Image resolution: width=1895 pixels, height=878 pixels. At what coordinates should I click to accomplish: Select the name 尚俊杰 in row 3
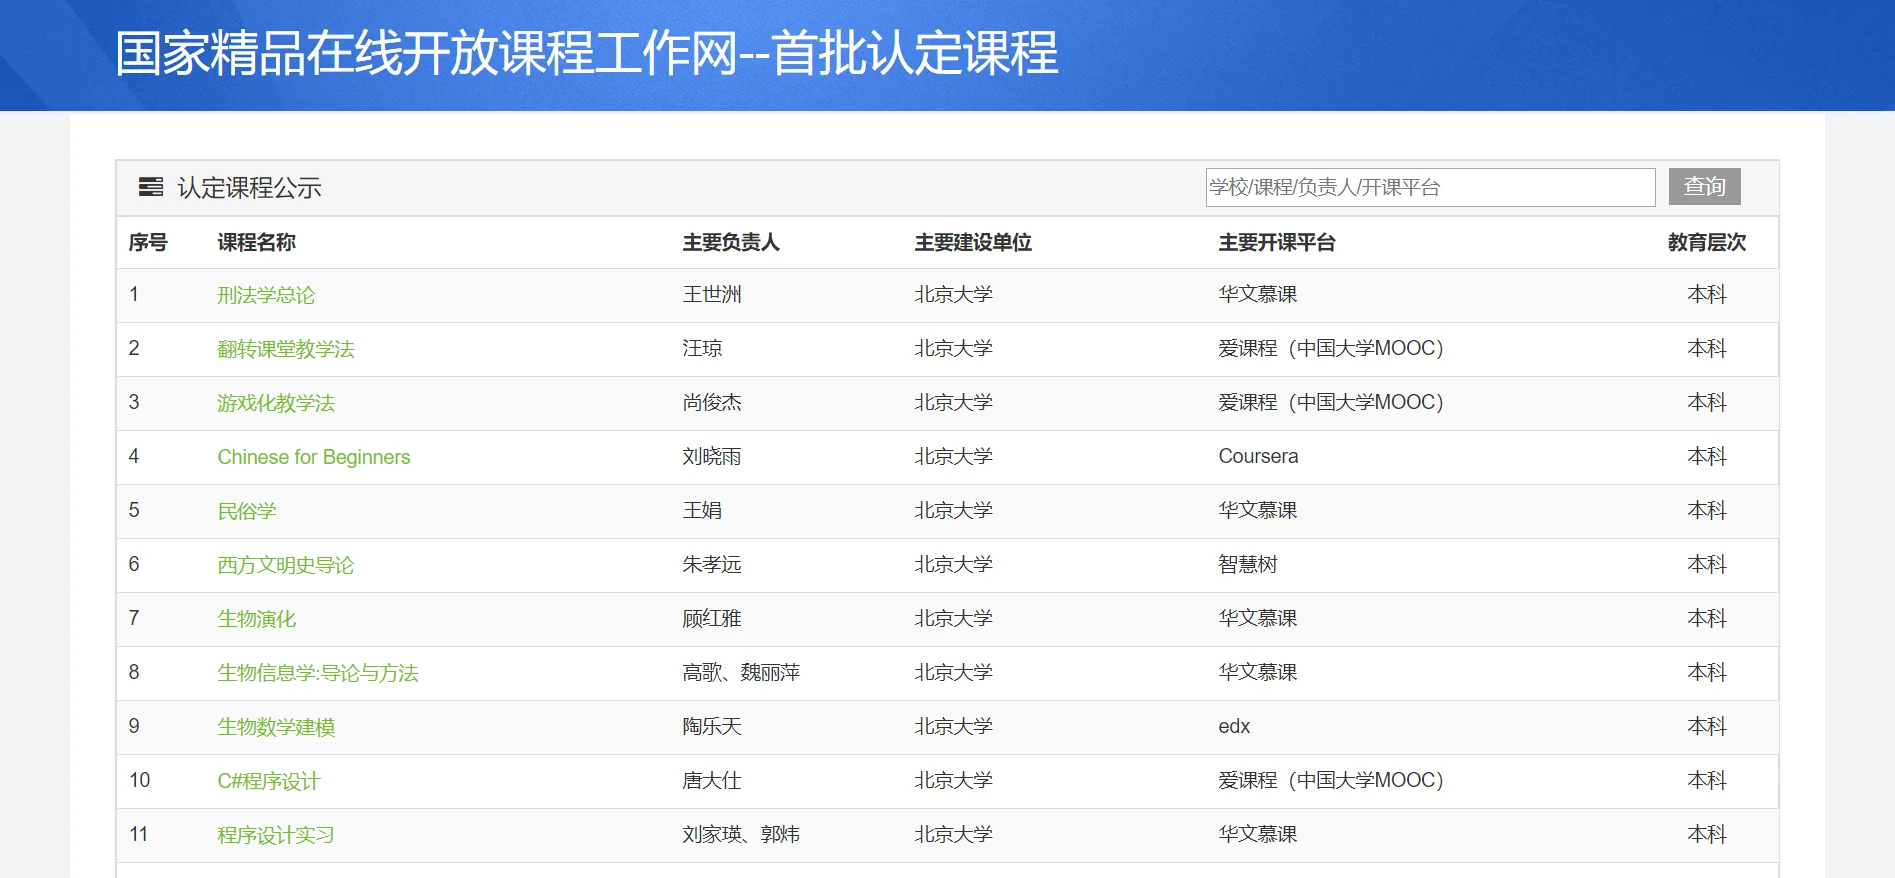click(x=712, y=402)
